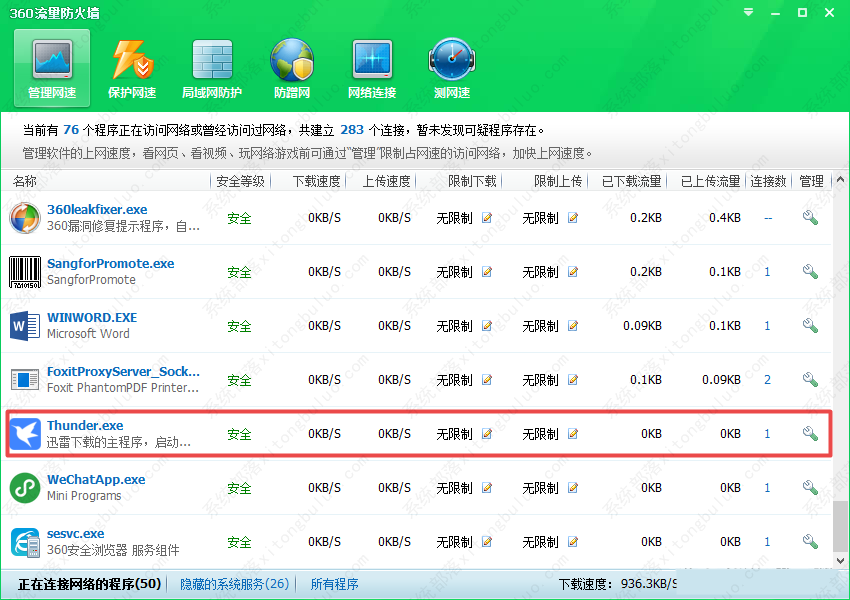
Task: Click 283 total connections number
Action: [x=352, y=130]
